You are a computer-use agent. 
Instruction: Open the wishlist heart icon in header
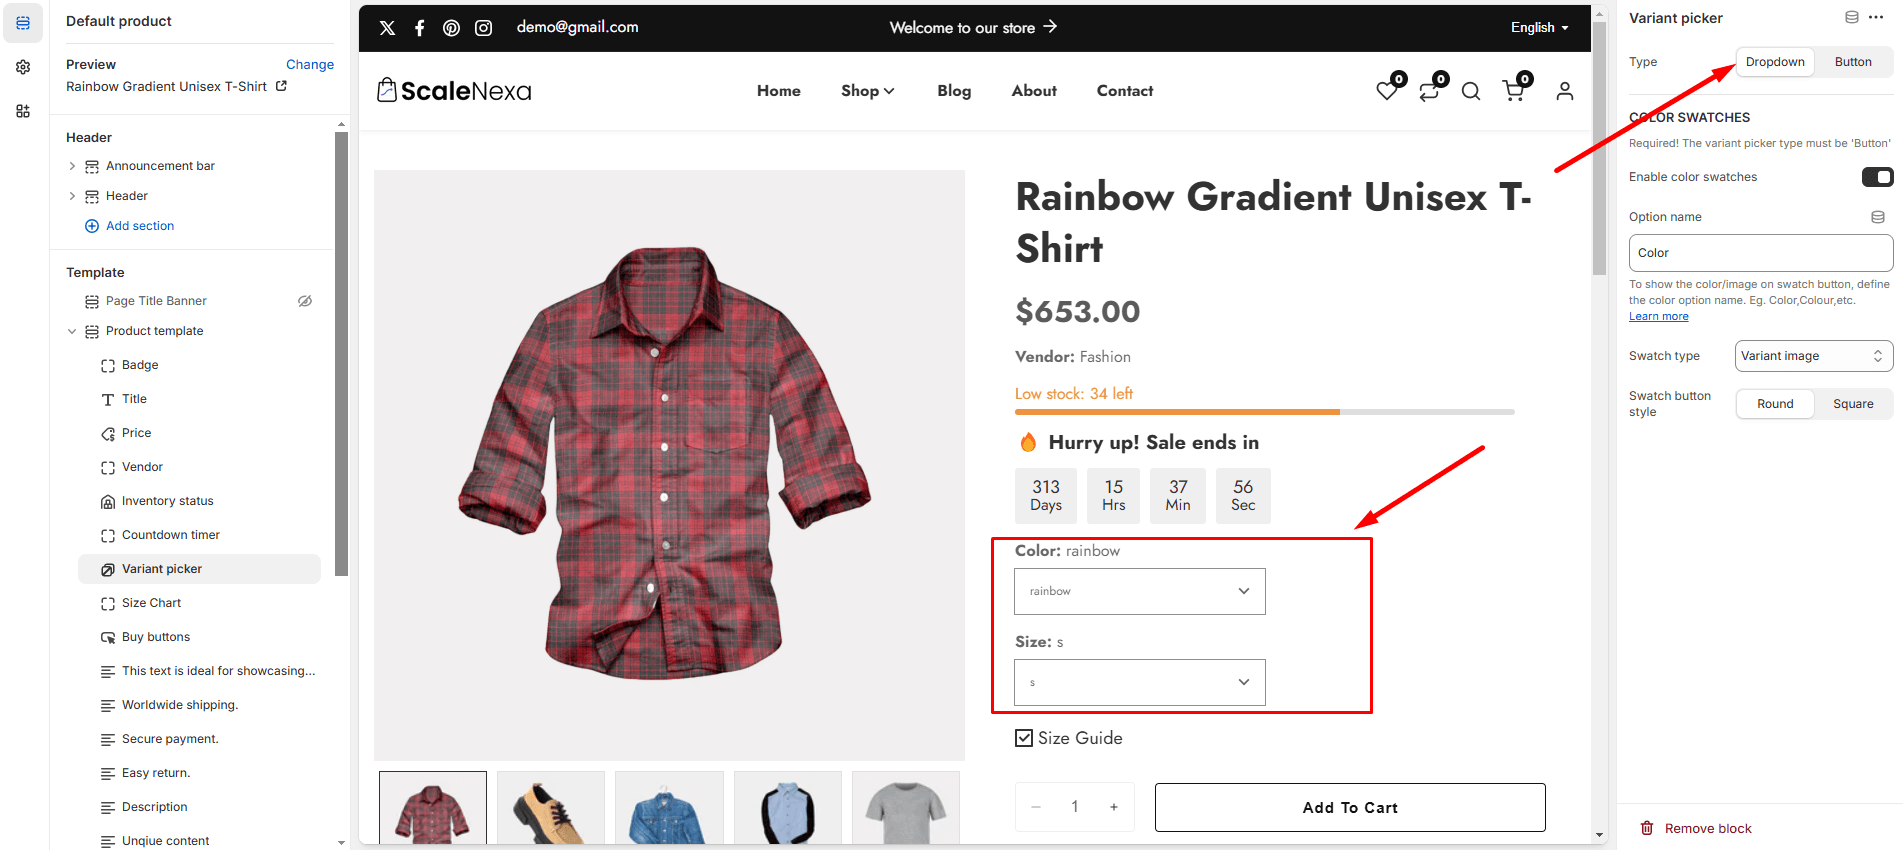[1387, 91]
